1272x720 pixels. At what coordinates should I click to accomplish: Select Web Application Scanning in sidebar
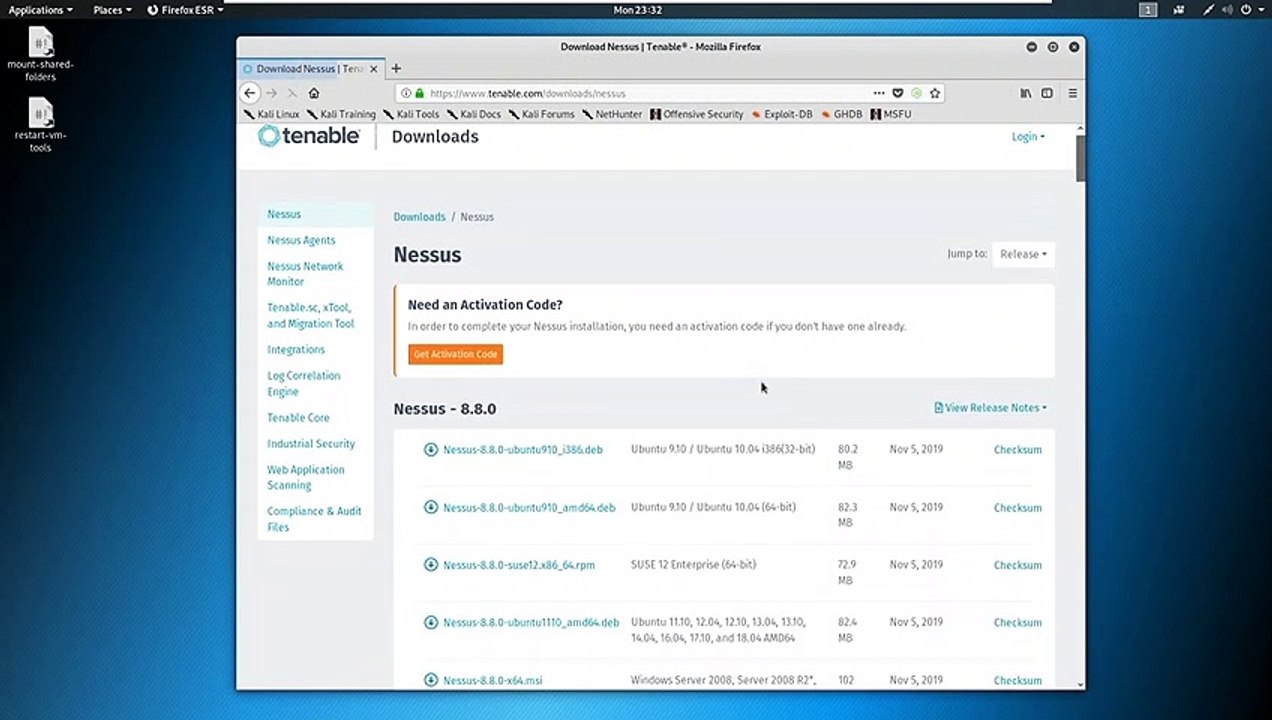tap(306, 477)
